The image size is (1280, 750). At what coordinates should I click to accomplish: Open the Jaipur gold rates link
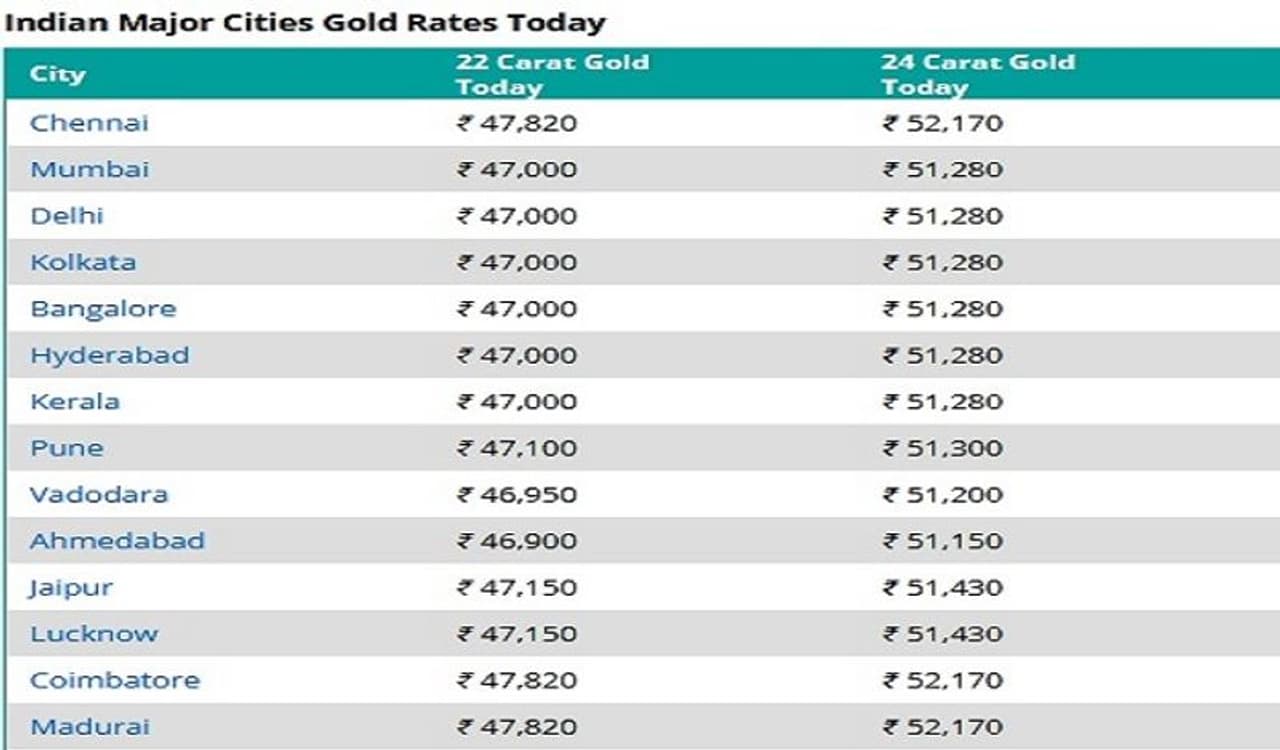click(70, 587)
